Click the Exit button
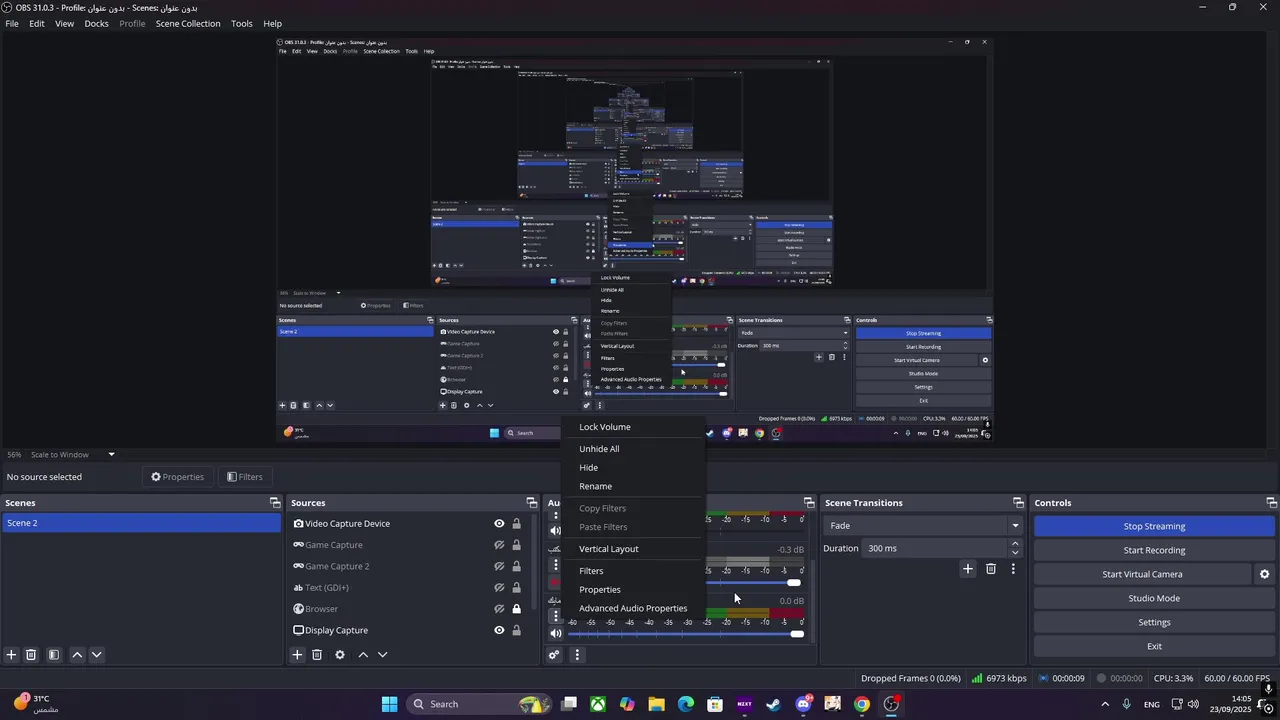 (1154, 646)
